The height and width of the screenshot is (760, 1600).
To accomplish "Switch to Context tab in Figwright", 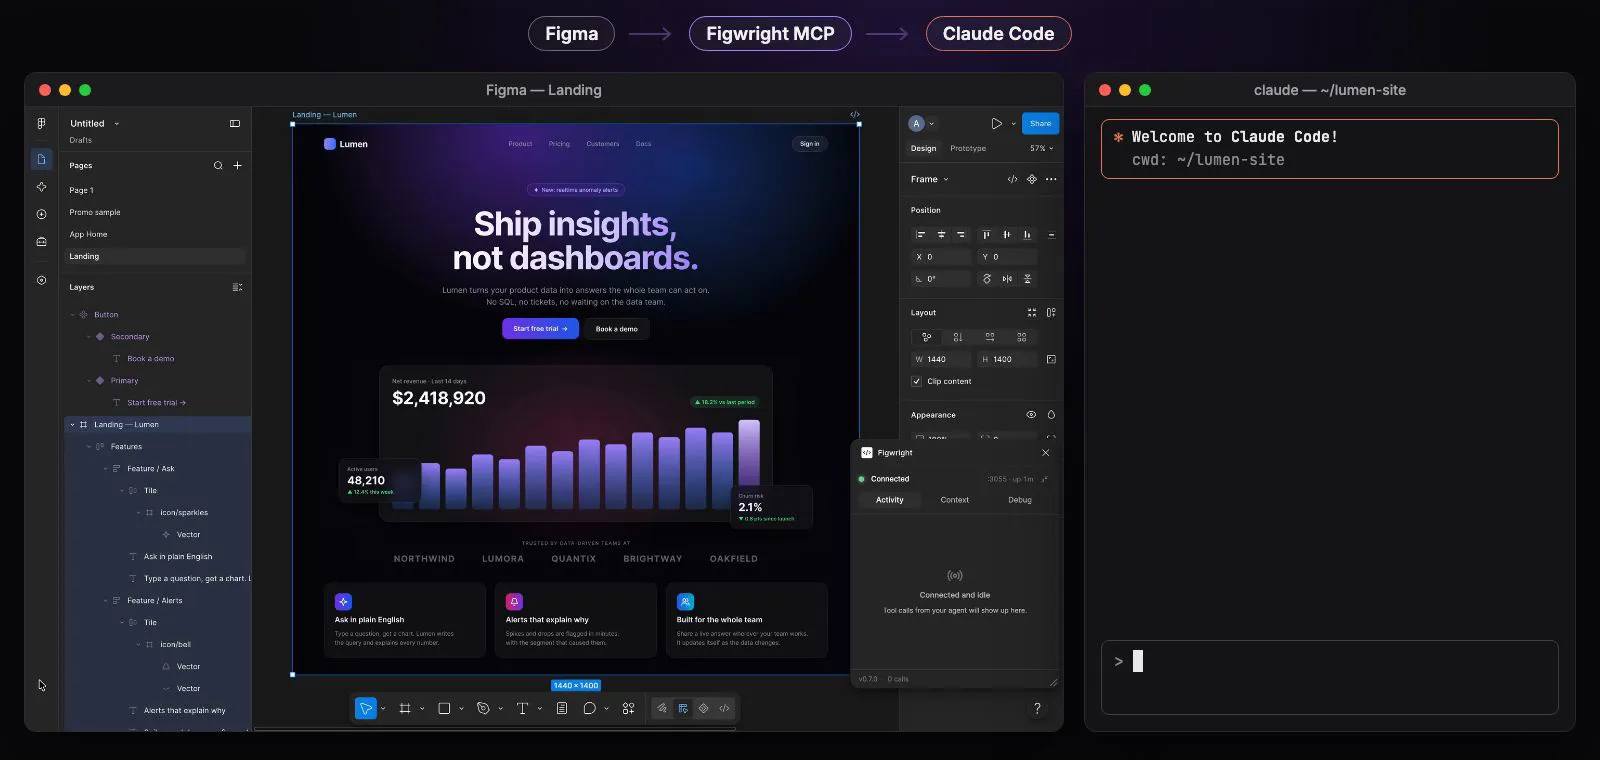I will click(955, 500).
